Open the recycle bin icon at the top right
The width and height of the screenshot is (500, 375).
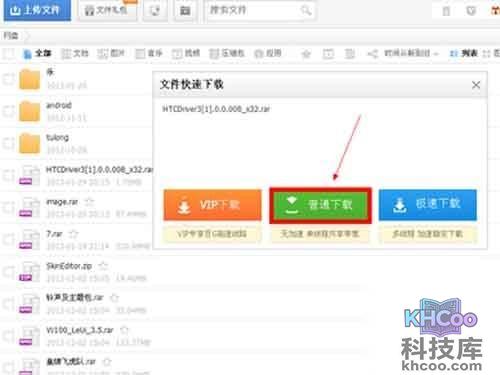[446, 11]
